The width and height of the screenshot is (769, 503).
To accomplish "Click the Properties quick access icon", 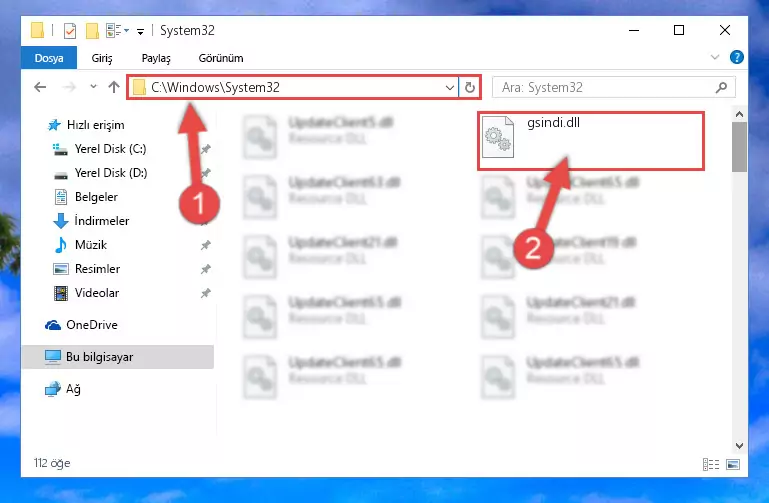I will point(70,31).
